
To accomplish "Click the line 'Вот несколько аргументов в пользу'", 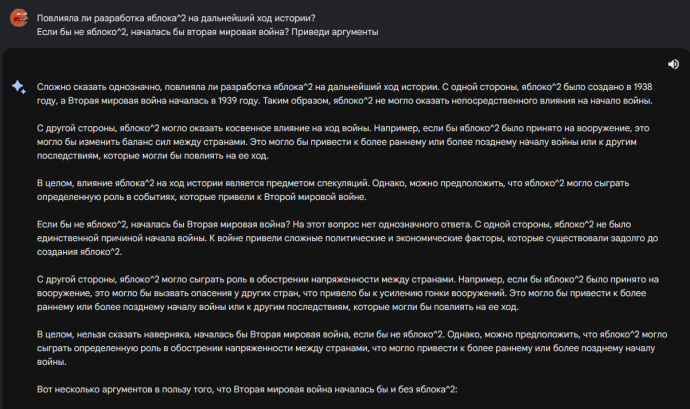I will coord(247,390).
